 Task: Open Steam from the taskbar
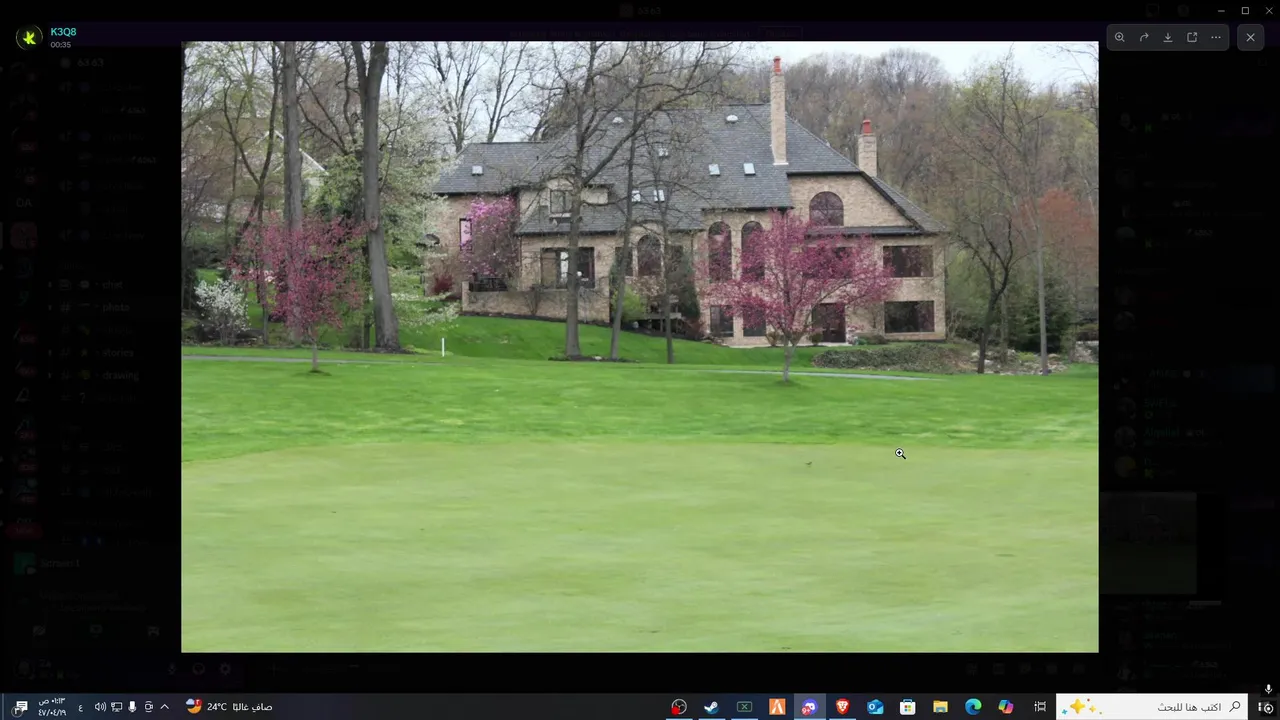(x=711, y=707)
